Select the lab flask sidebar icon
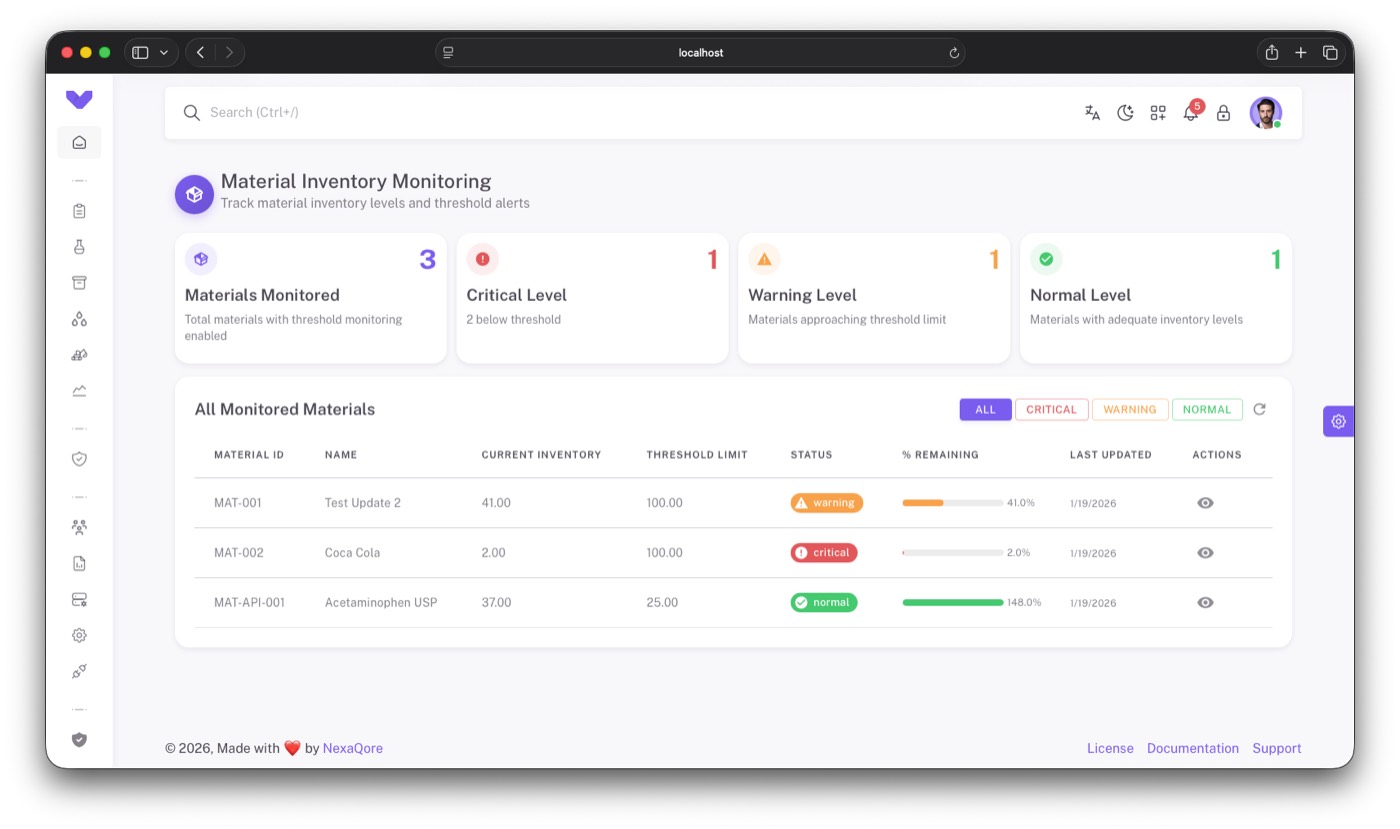Screen dimensions: 1400x829 pyautogui.click(x=79, y=247)
